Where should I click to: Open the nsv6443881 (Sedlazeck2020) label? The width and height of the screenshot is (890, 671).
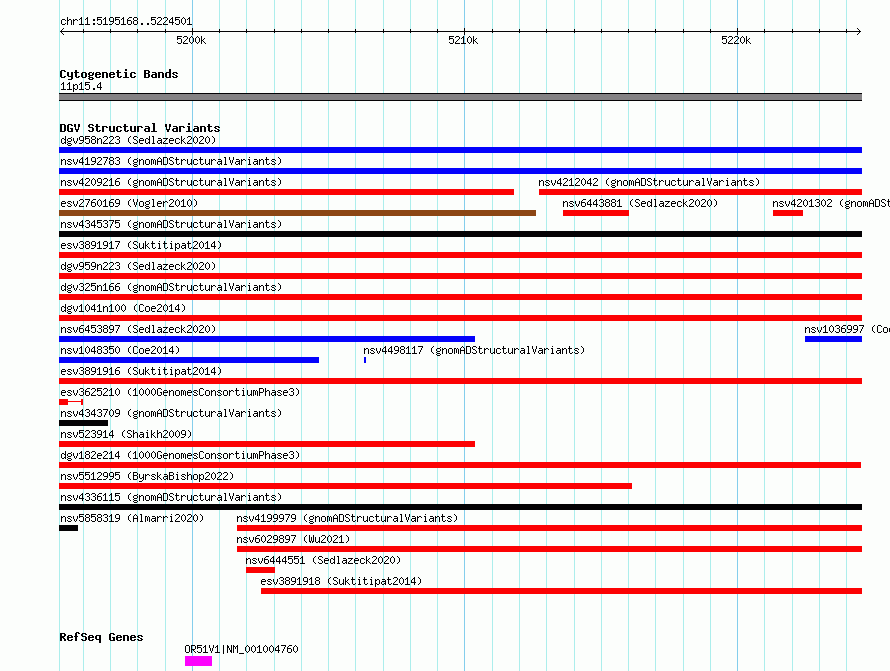(640, 203)
